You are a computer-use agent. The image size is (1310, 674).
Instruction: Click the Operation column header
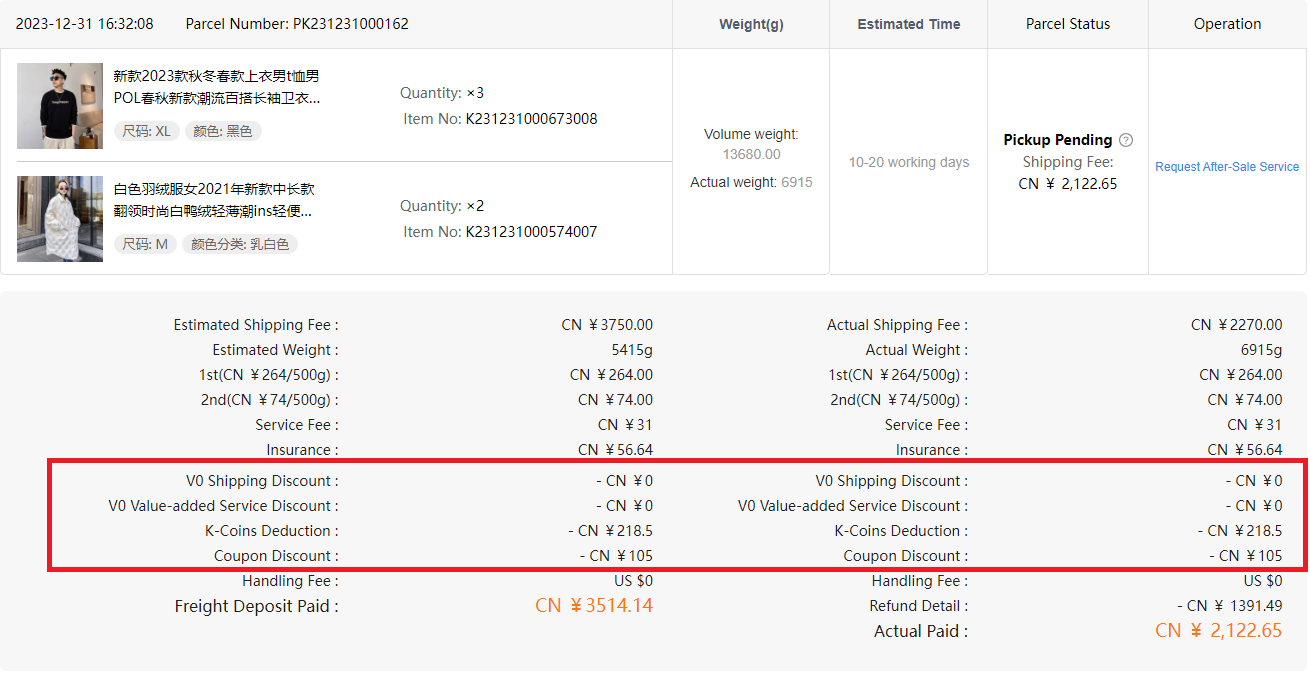1227,24
